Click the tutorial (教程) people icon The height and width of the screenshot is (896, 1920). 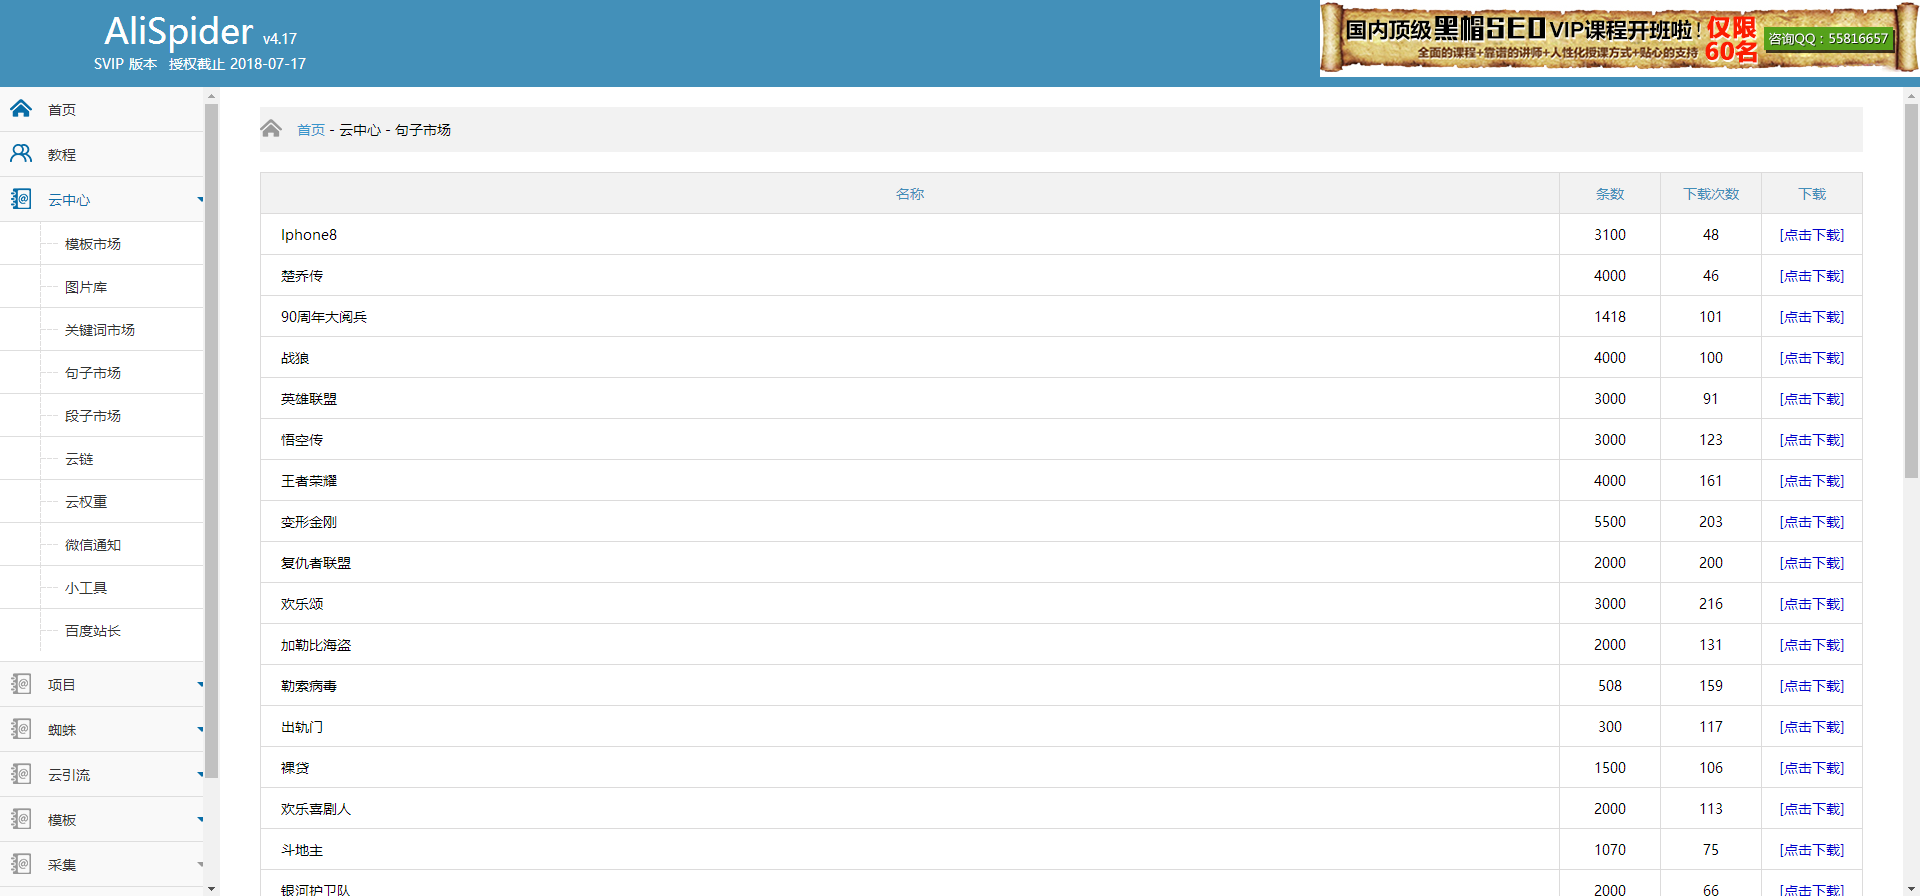point(21,154)
